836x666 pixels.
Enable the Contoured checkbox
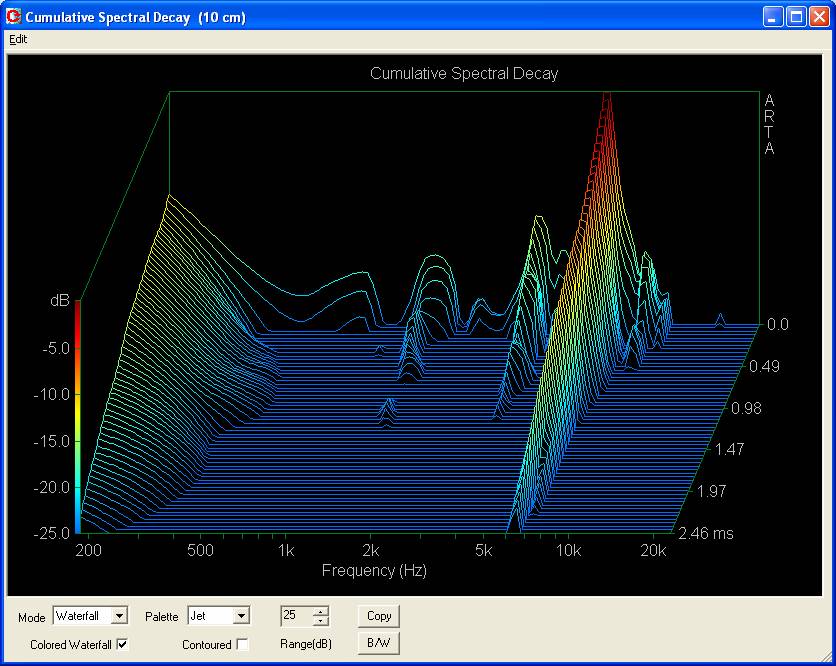click(x=242, y=645)
